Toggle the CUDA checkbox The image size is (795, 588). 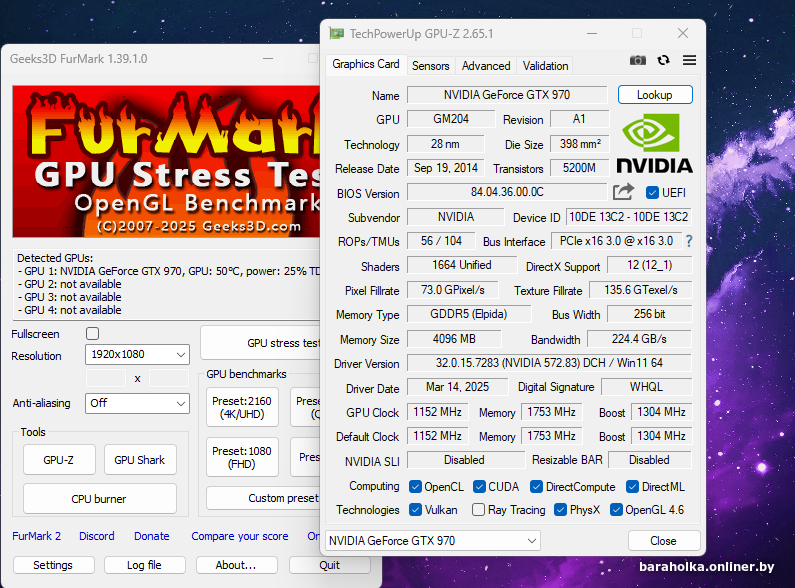click(479, 487)
